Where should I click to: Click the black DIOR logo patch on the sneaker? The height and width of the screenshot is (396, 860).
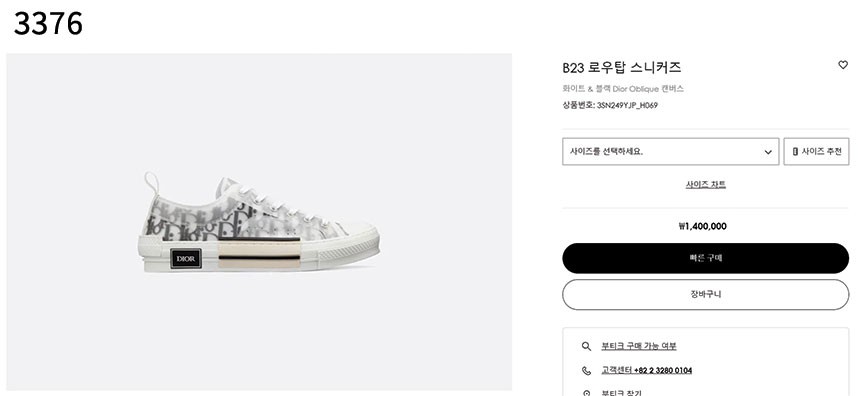(186, 259)
